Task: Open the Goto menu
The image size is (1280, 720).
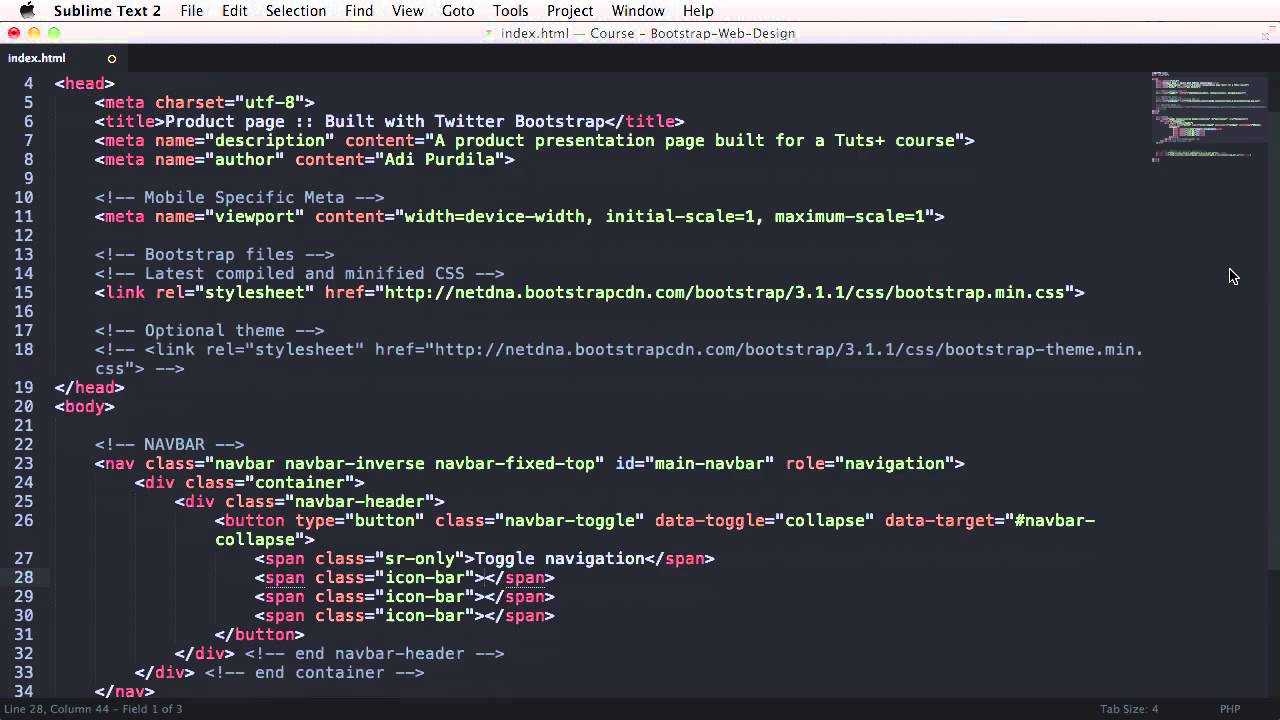Action: 458,11
